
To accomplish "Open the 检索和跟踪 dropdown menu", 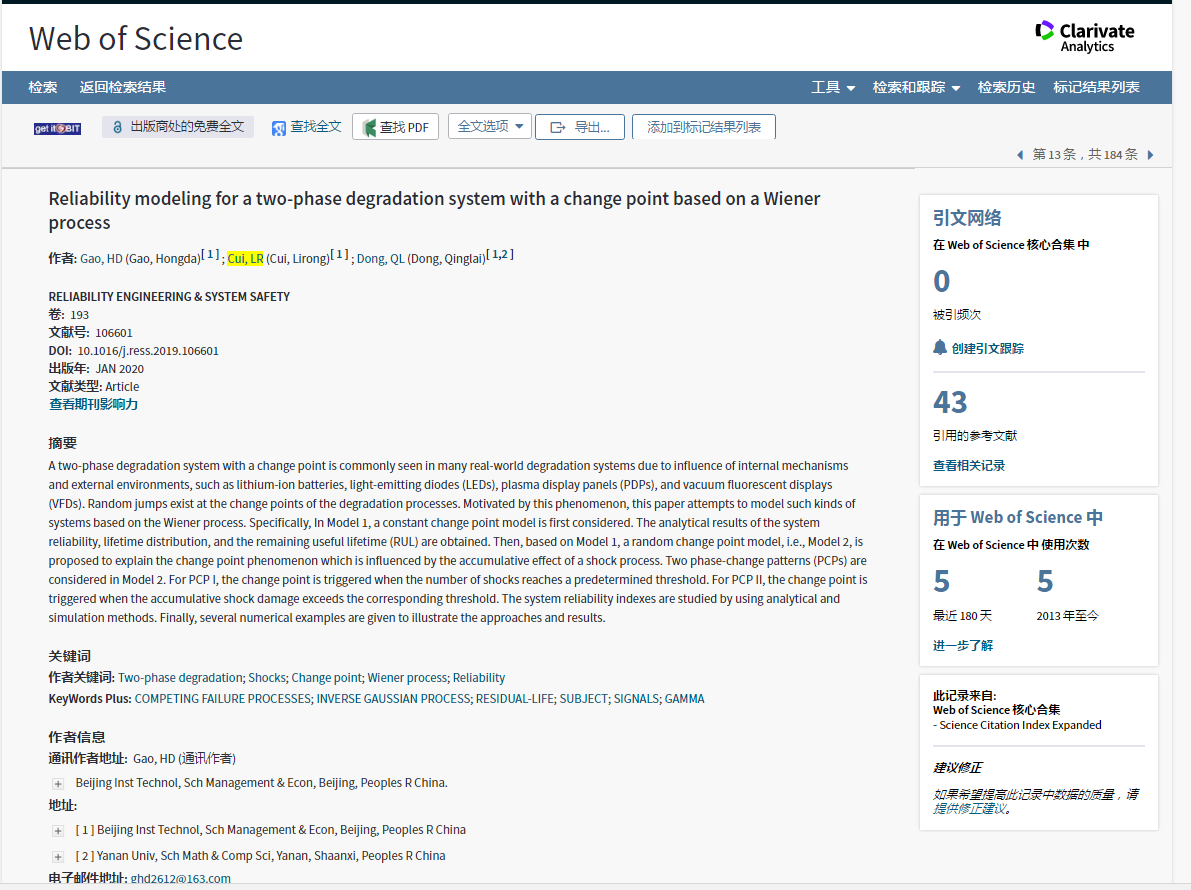I will coord(916,87).
